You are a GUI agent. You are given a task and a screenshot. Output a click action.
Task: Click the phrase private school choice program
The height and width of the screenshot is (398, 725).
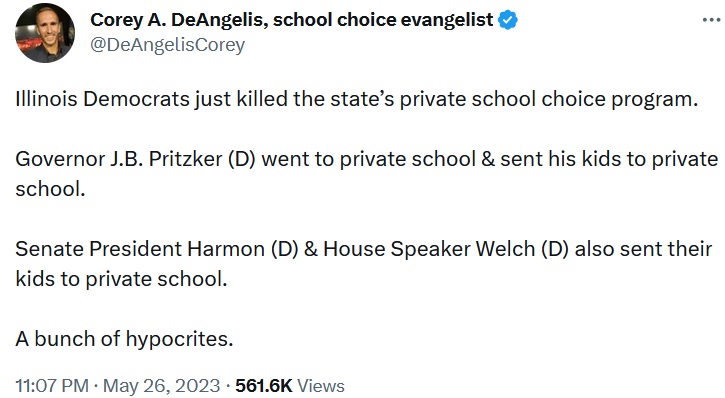coord(549,99)
